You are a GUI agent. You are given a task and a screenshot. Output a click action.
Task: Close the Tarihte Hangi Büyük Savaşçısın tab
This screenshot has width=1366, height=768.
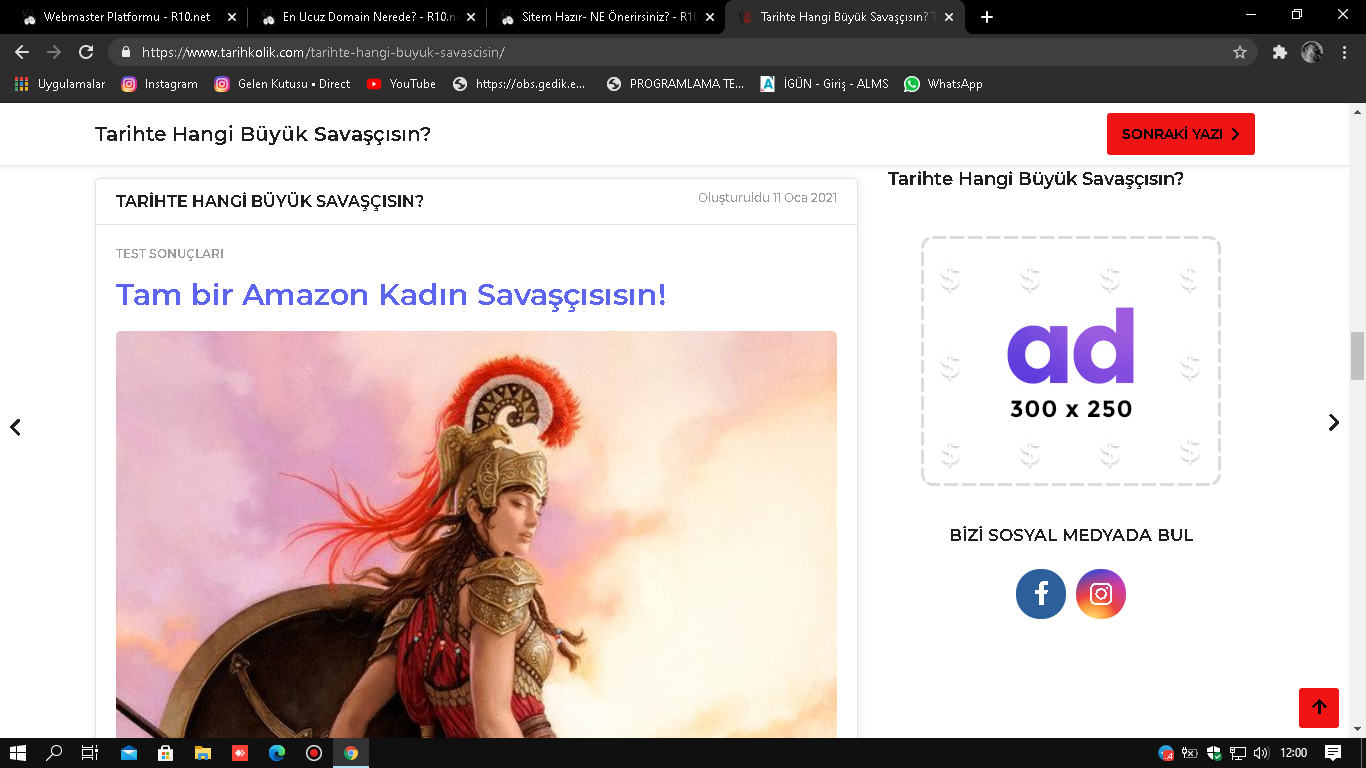pyautogui.click(x=948, y=17)
